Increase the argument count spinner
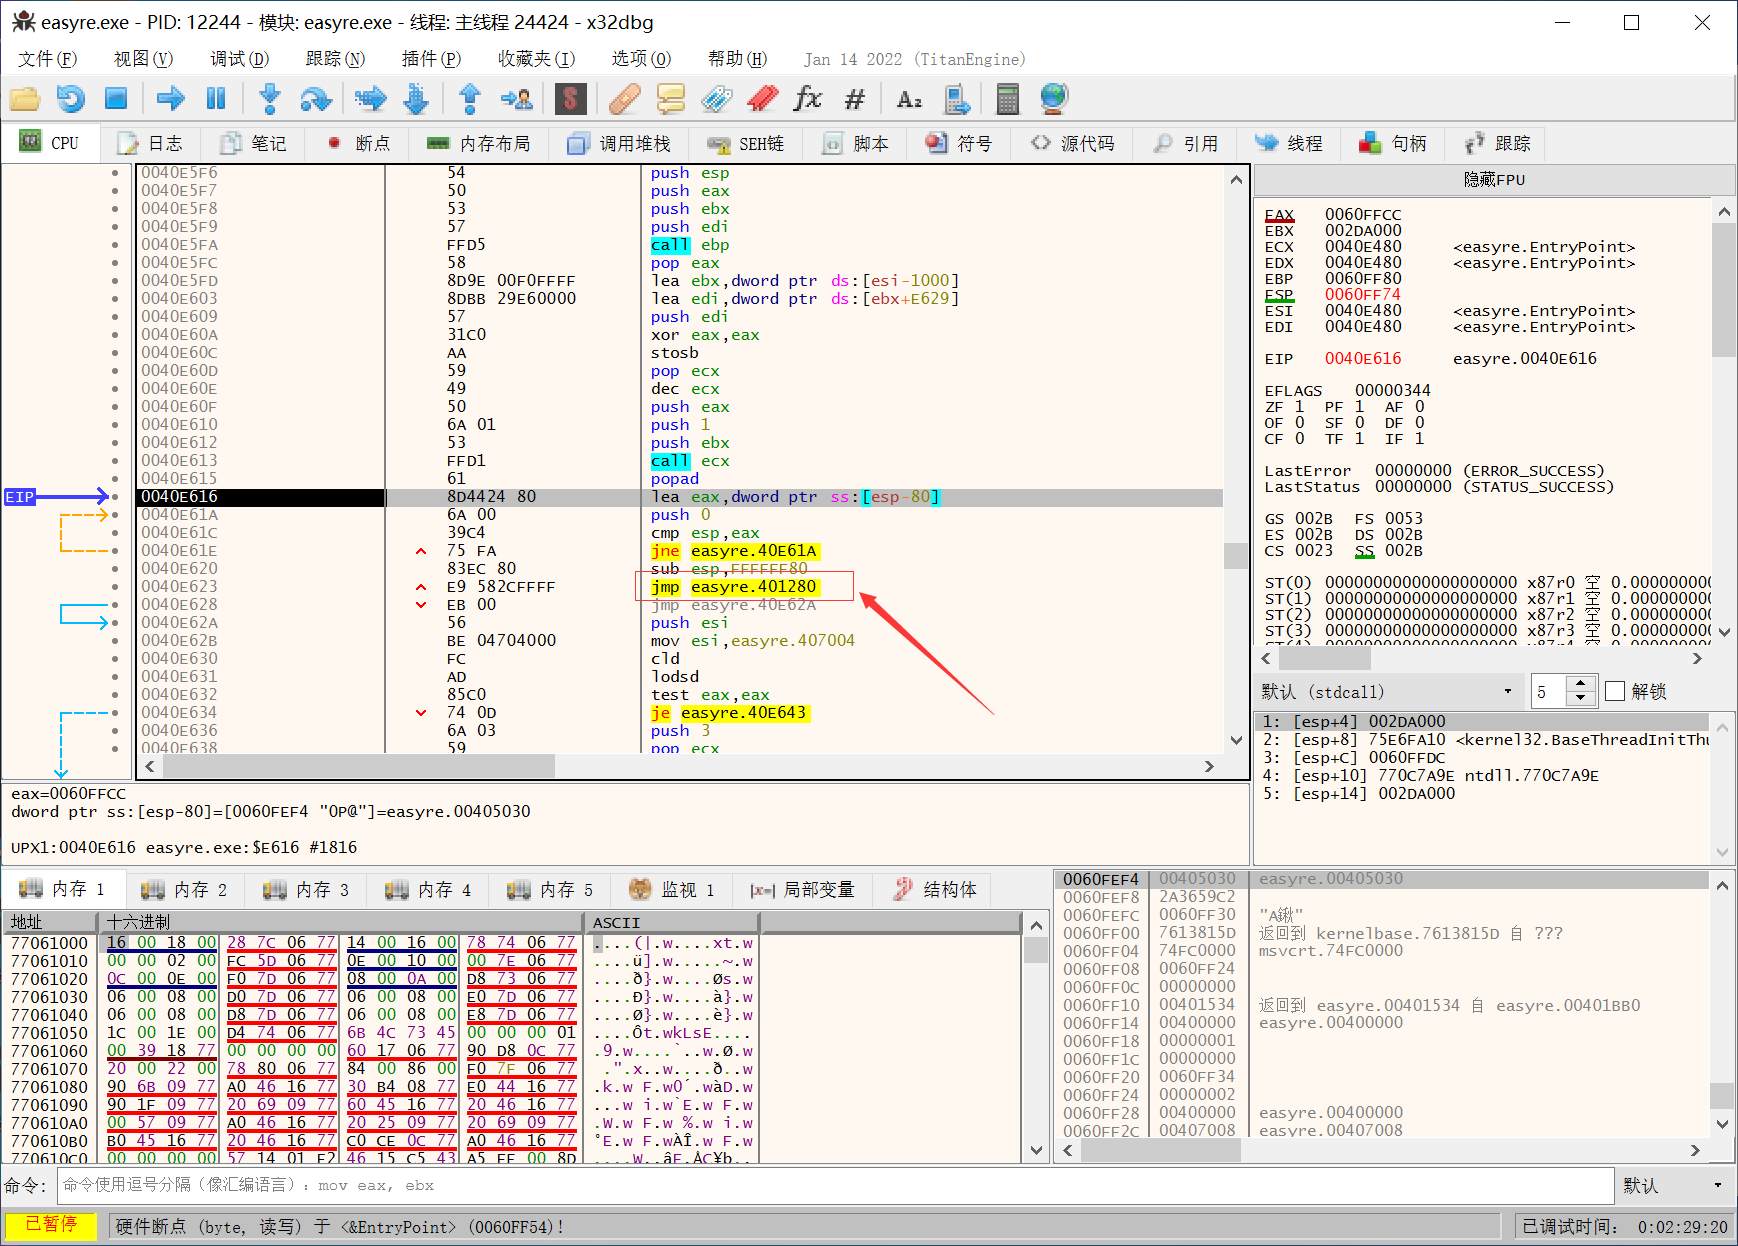 pyautogui.click(x=1580, y=684)
